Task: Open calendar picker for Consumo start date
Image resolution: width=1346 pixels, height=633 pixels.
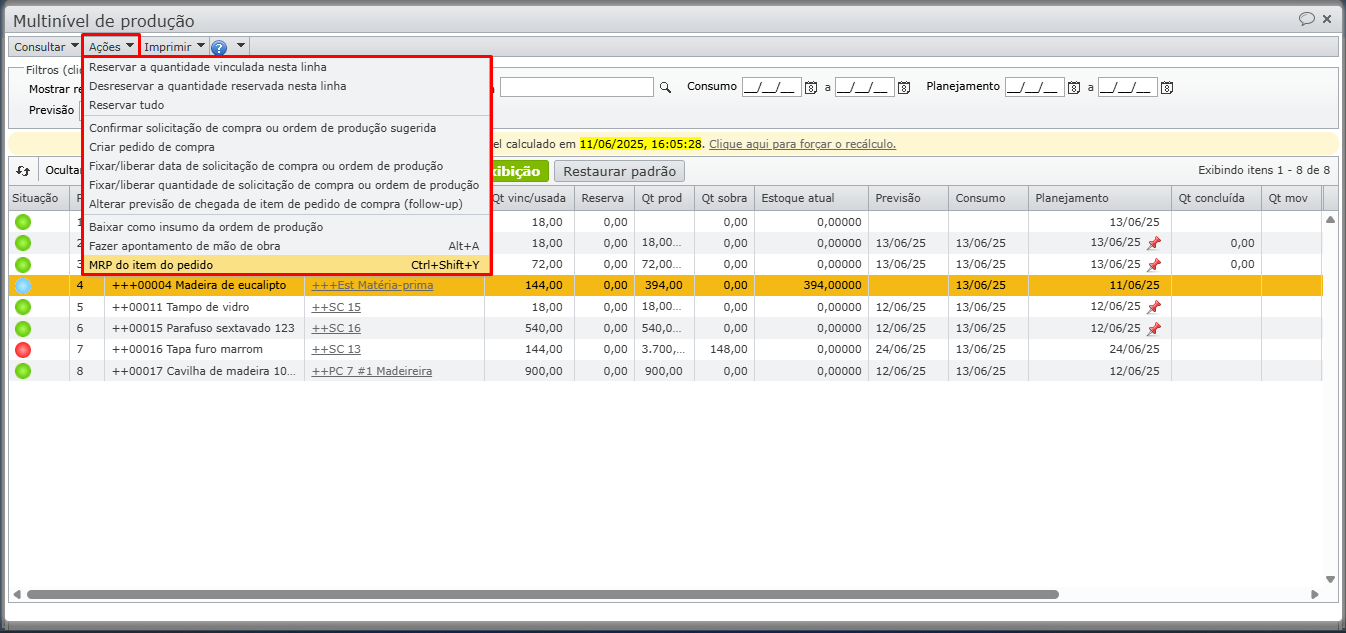Action: 812,88
